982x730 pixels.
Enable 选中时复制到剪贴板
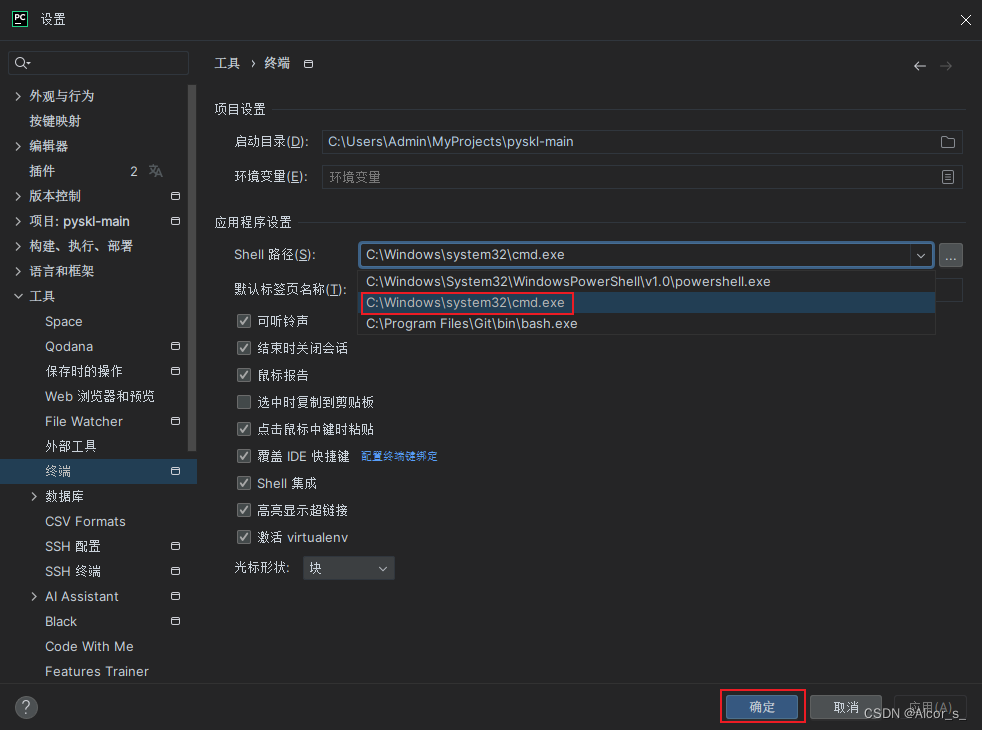(x=243, y=401)
